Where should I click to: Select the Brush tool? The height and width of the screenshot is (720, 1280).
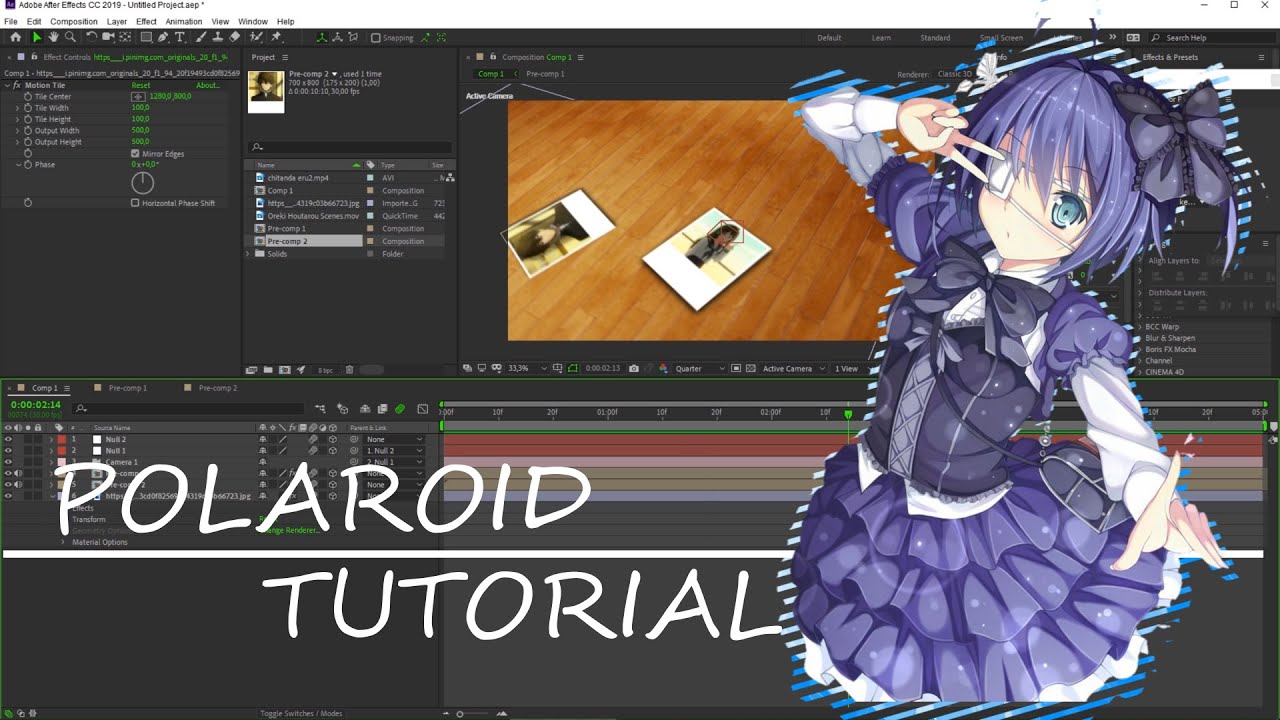[201, 37]
